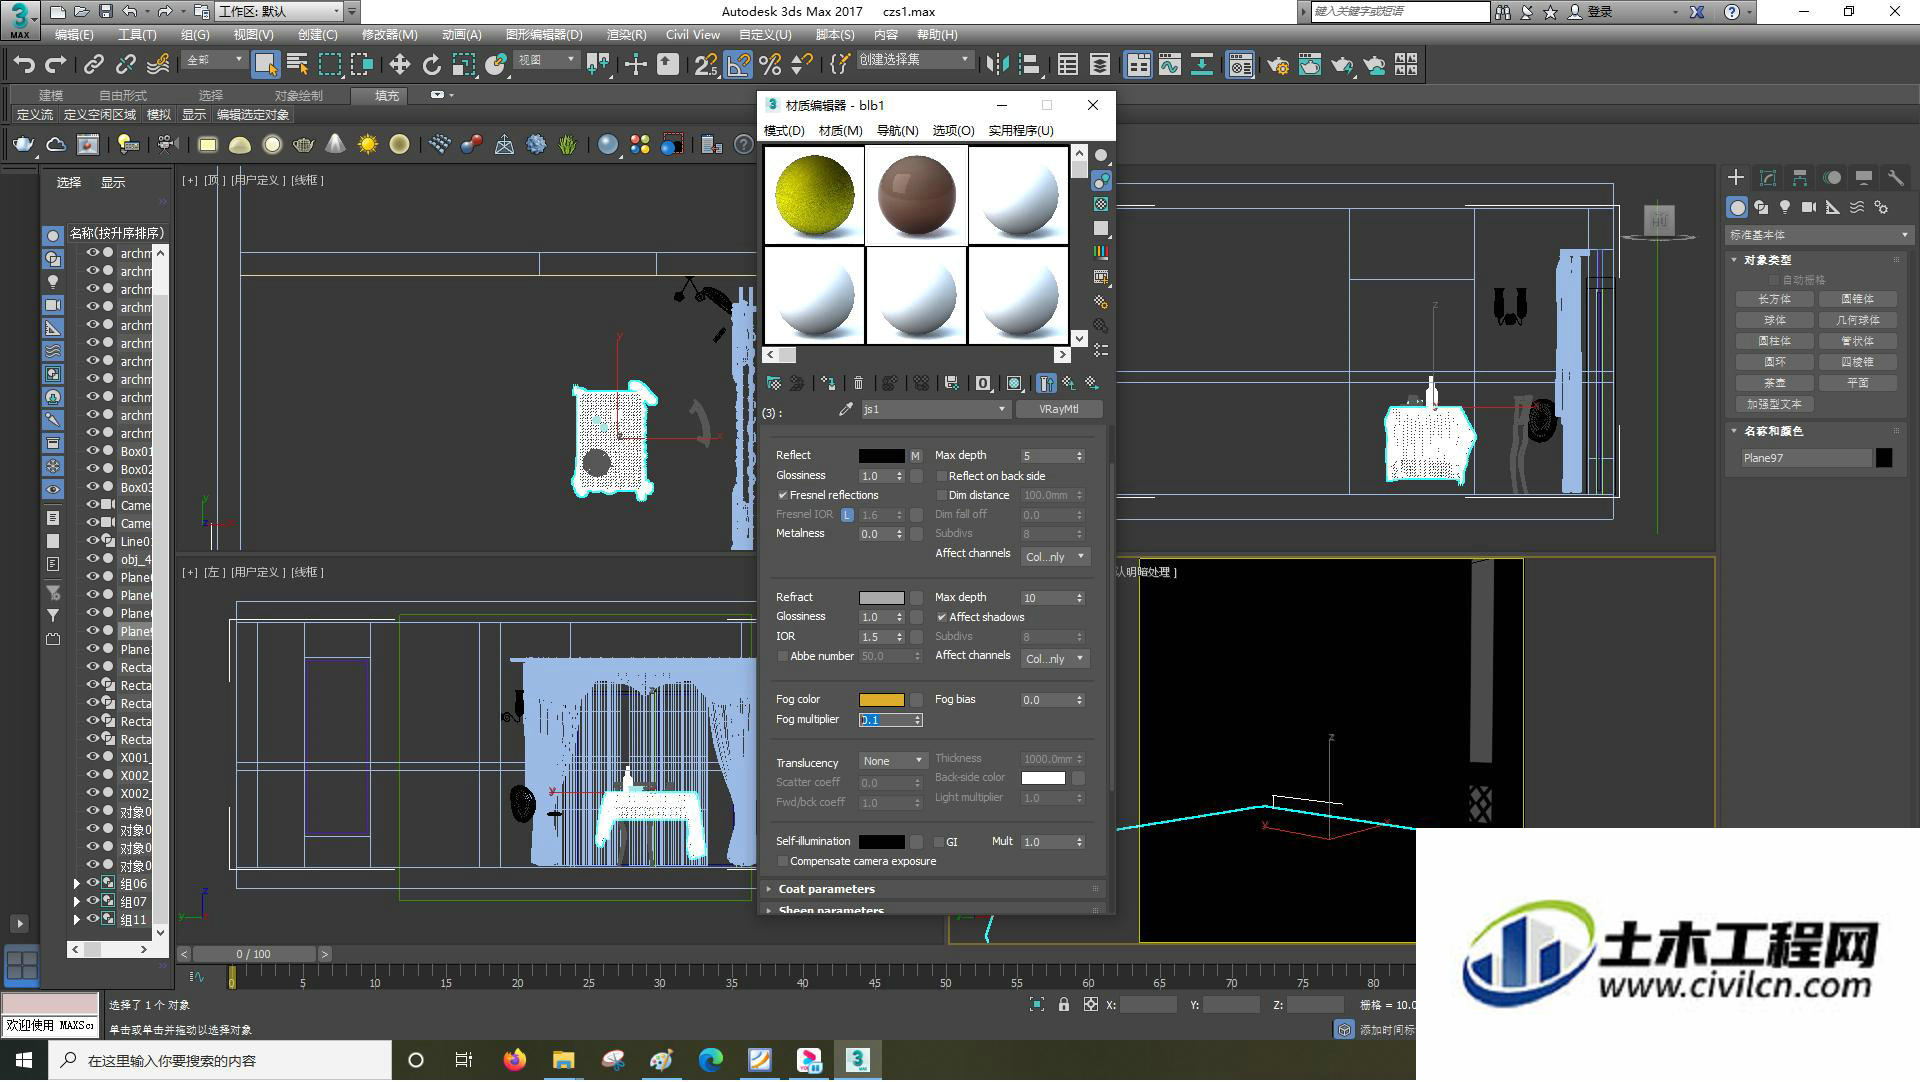Image resolution: width=1920 pixels, height=1082 pixels.
Task: Open the Plane97 object color swatch
Action: point(1884,458)
